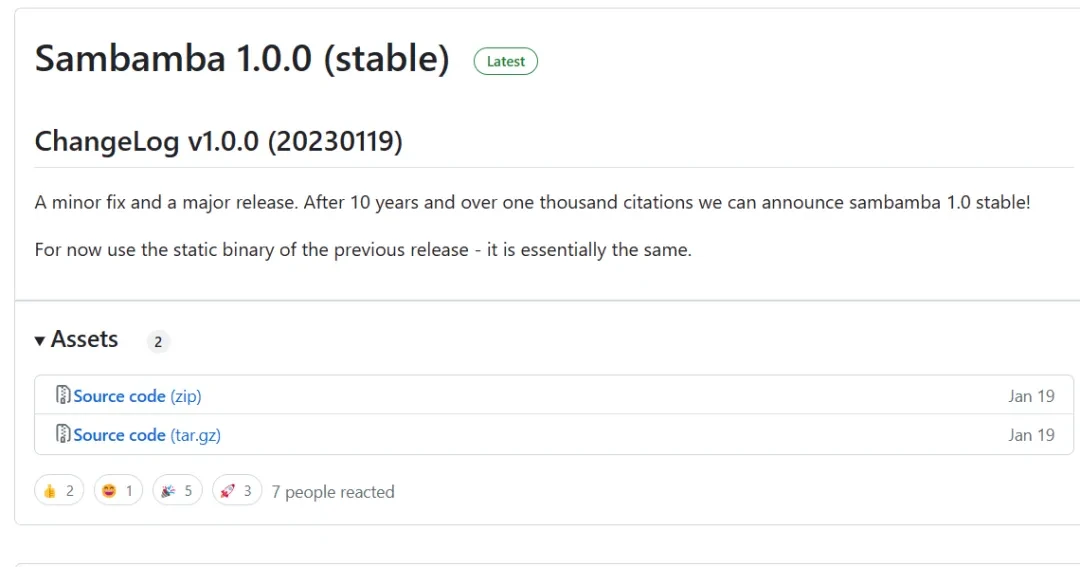React with the thumbs up emoji

coord(59,491)
